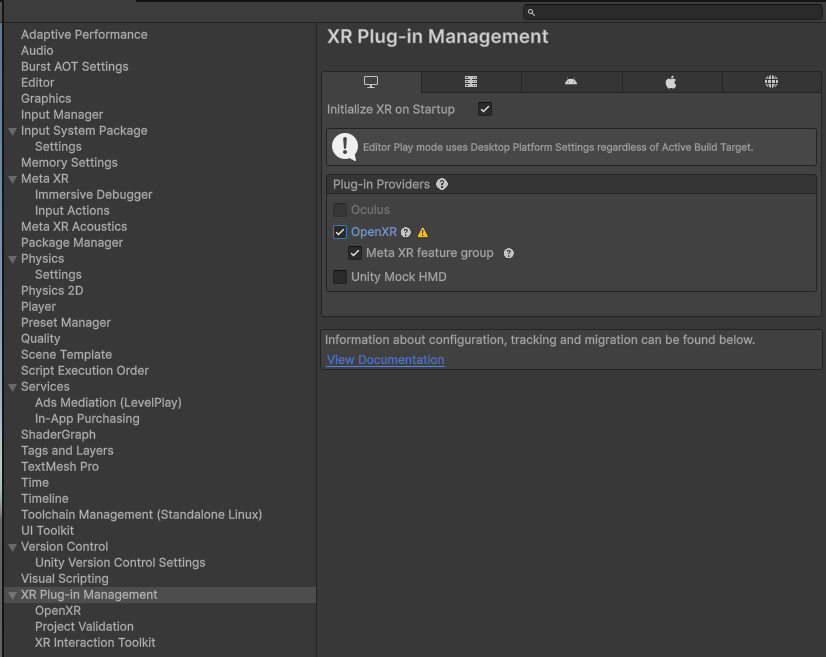Open Immersive Debugger settings
Viewport: 826px width, 657px height.
93,195
